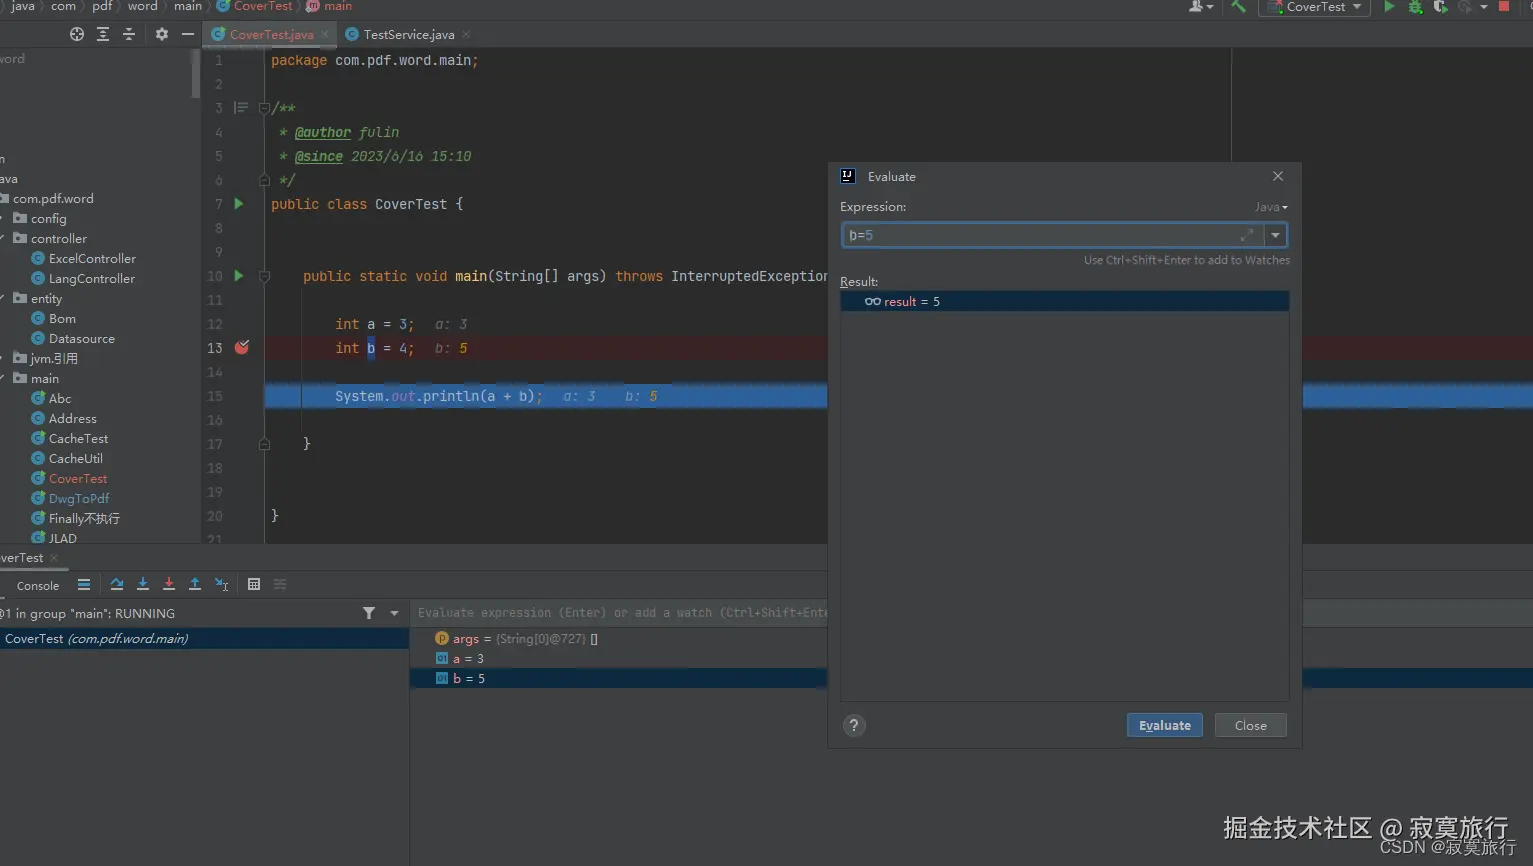Image resolution: width=1533 pixels, height=866 pixels.
Task: Open the Java language selector in Evaluate dialog
Action: point(1271,207)
